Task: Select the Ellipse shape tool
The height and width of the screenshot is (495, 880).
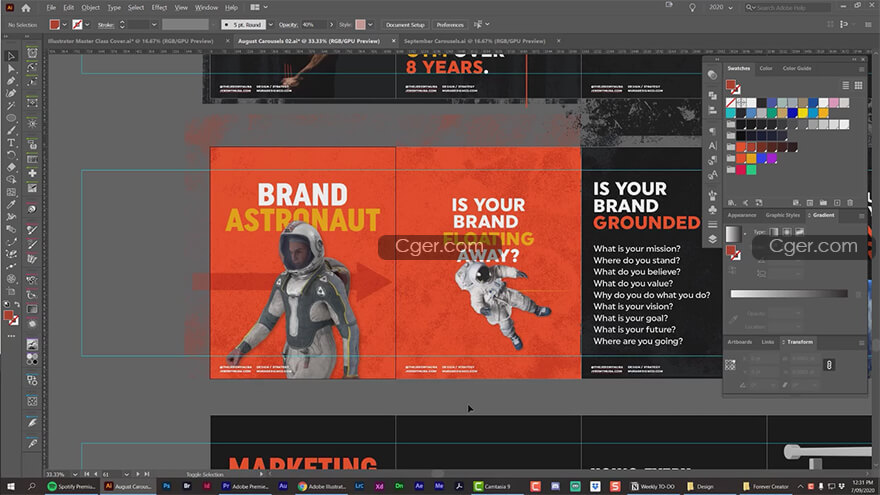Action: 11,118
